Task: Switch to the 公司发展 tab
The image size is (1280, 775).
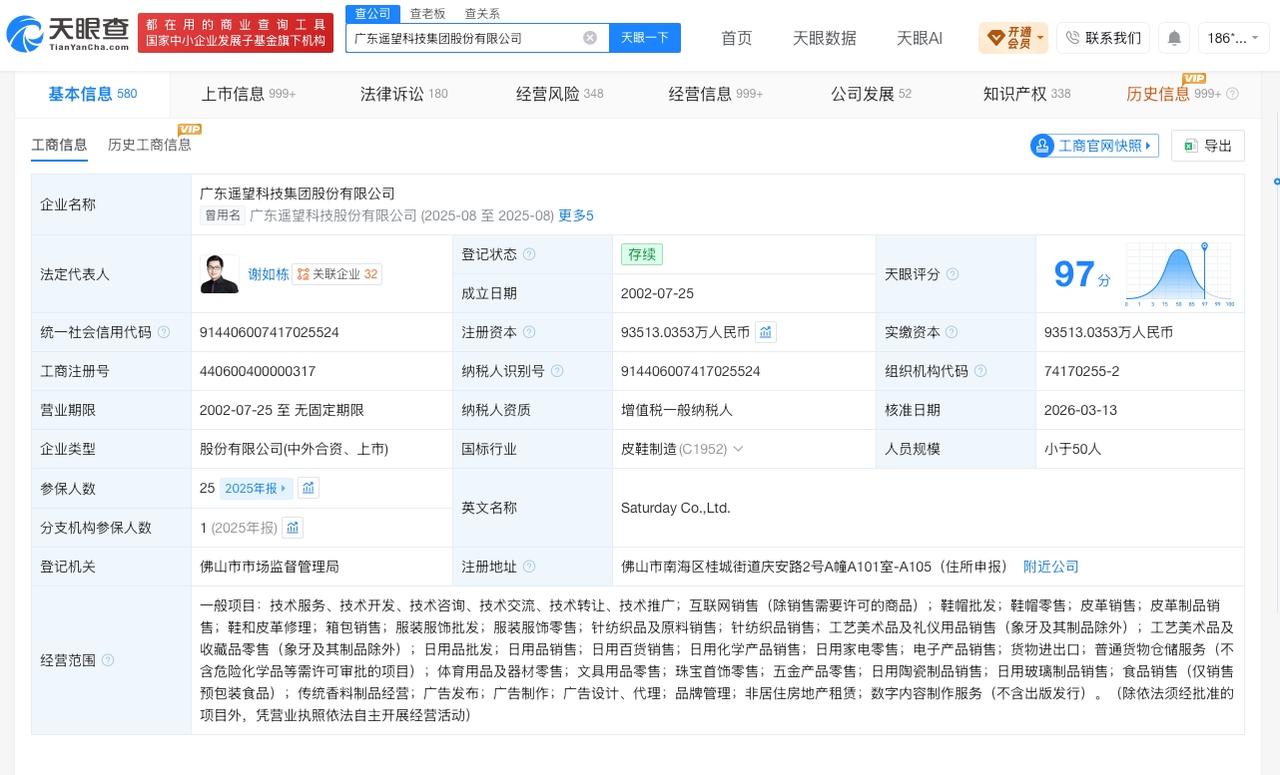Action: (871, 94)
